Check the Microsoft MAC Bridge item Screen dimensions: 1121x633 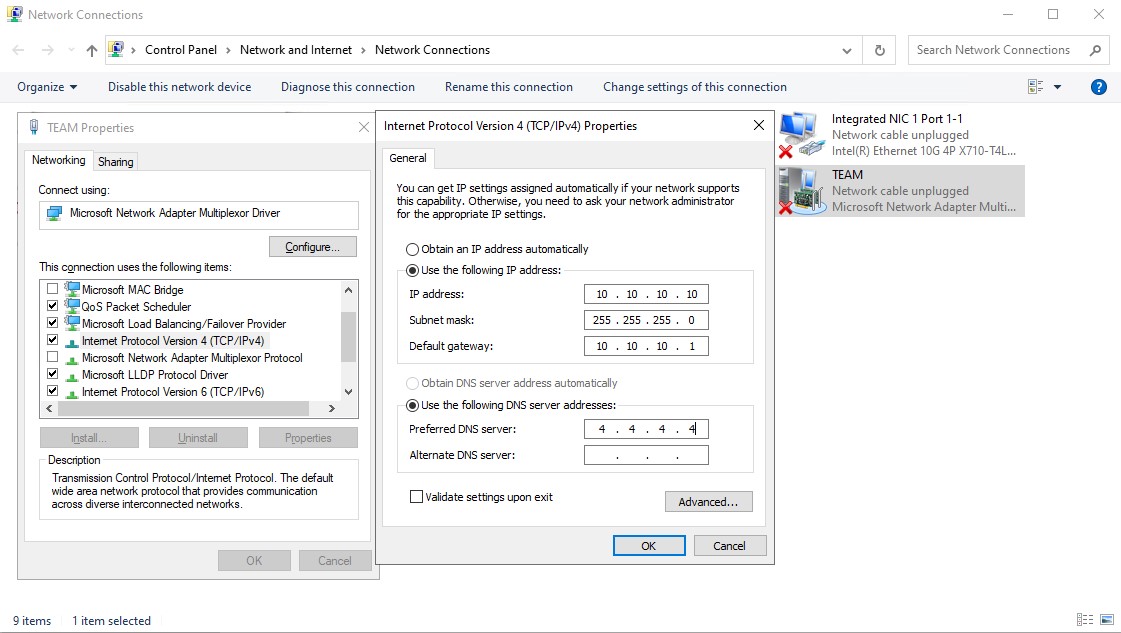53,289
